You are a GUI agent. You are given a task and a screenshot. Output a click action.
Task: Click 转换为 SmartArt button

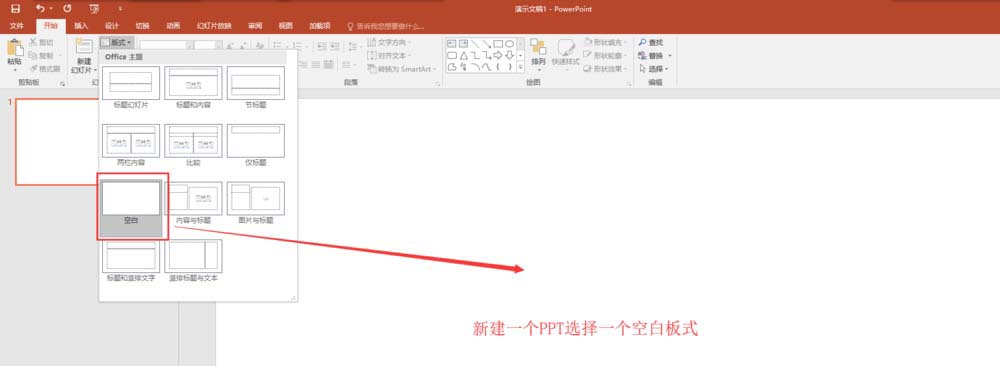401,69
